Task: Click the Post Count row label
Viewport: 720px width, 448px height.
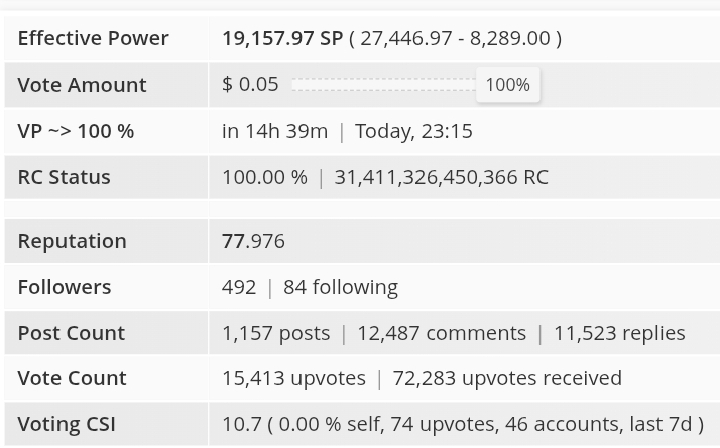Action: [71, 333]
